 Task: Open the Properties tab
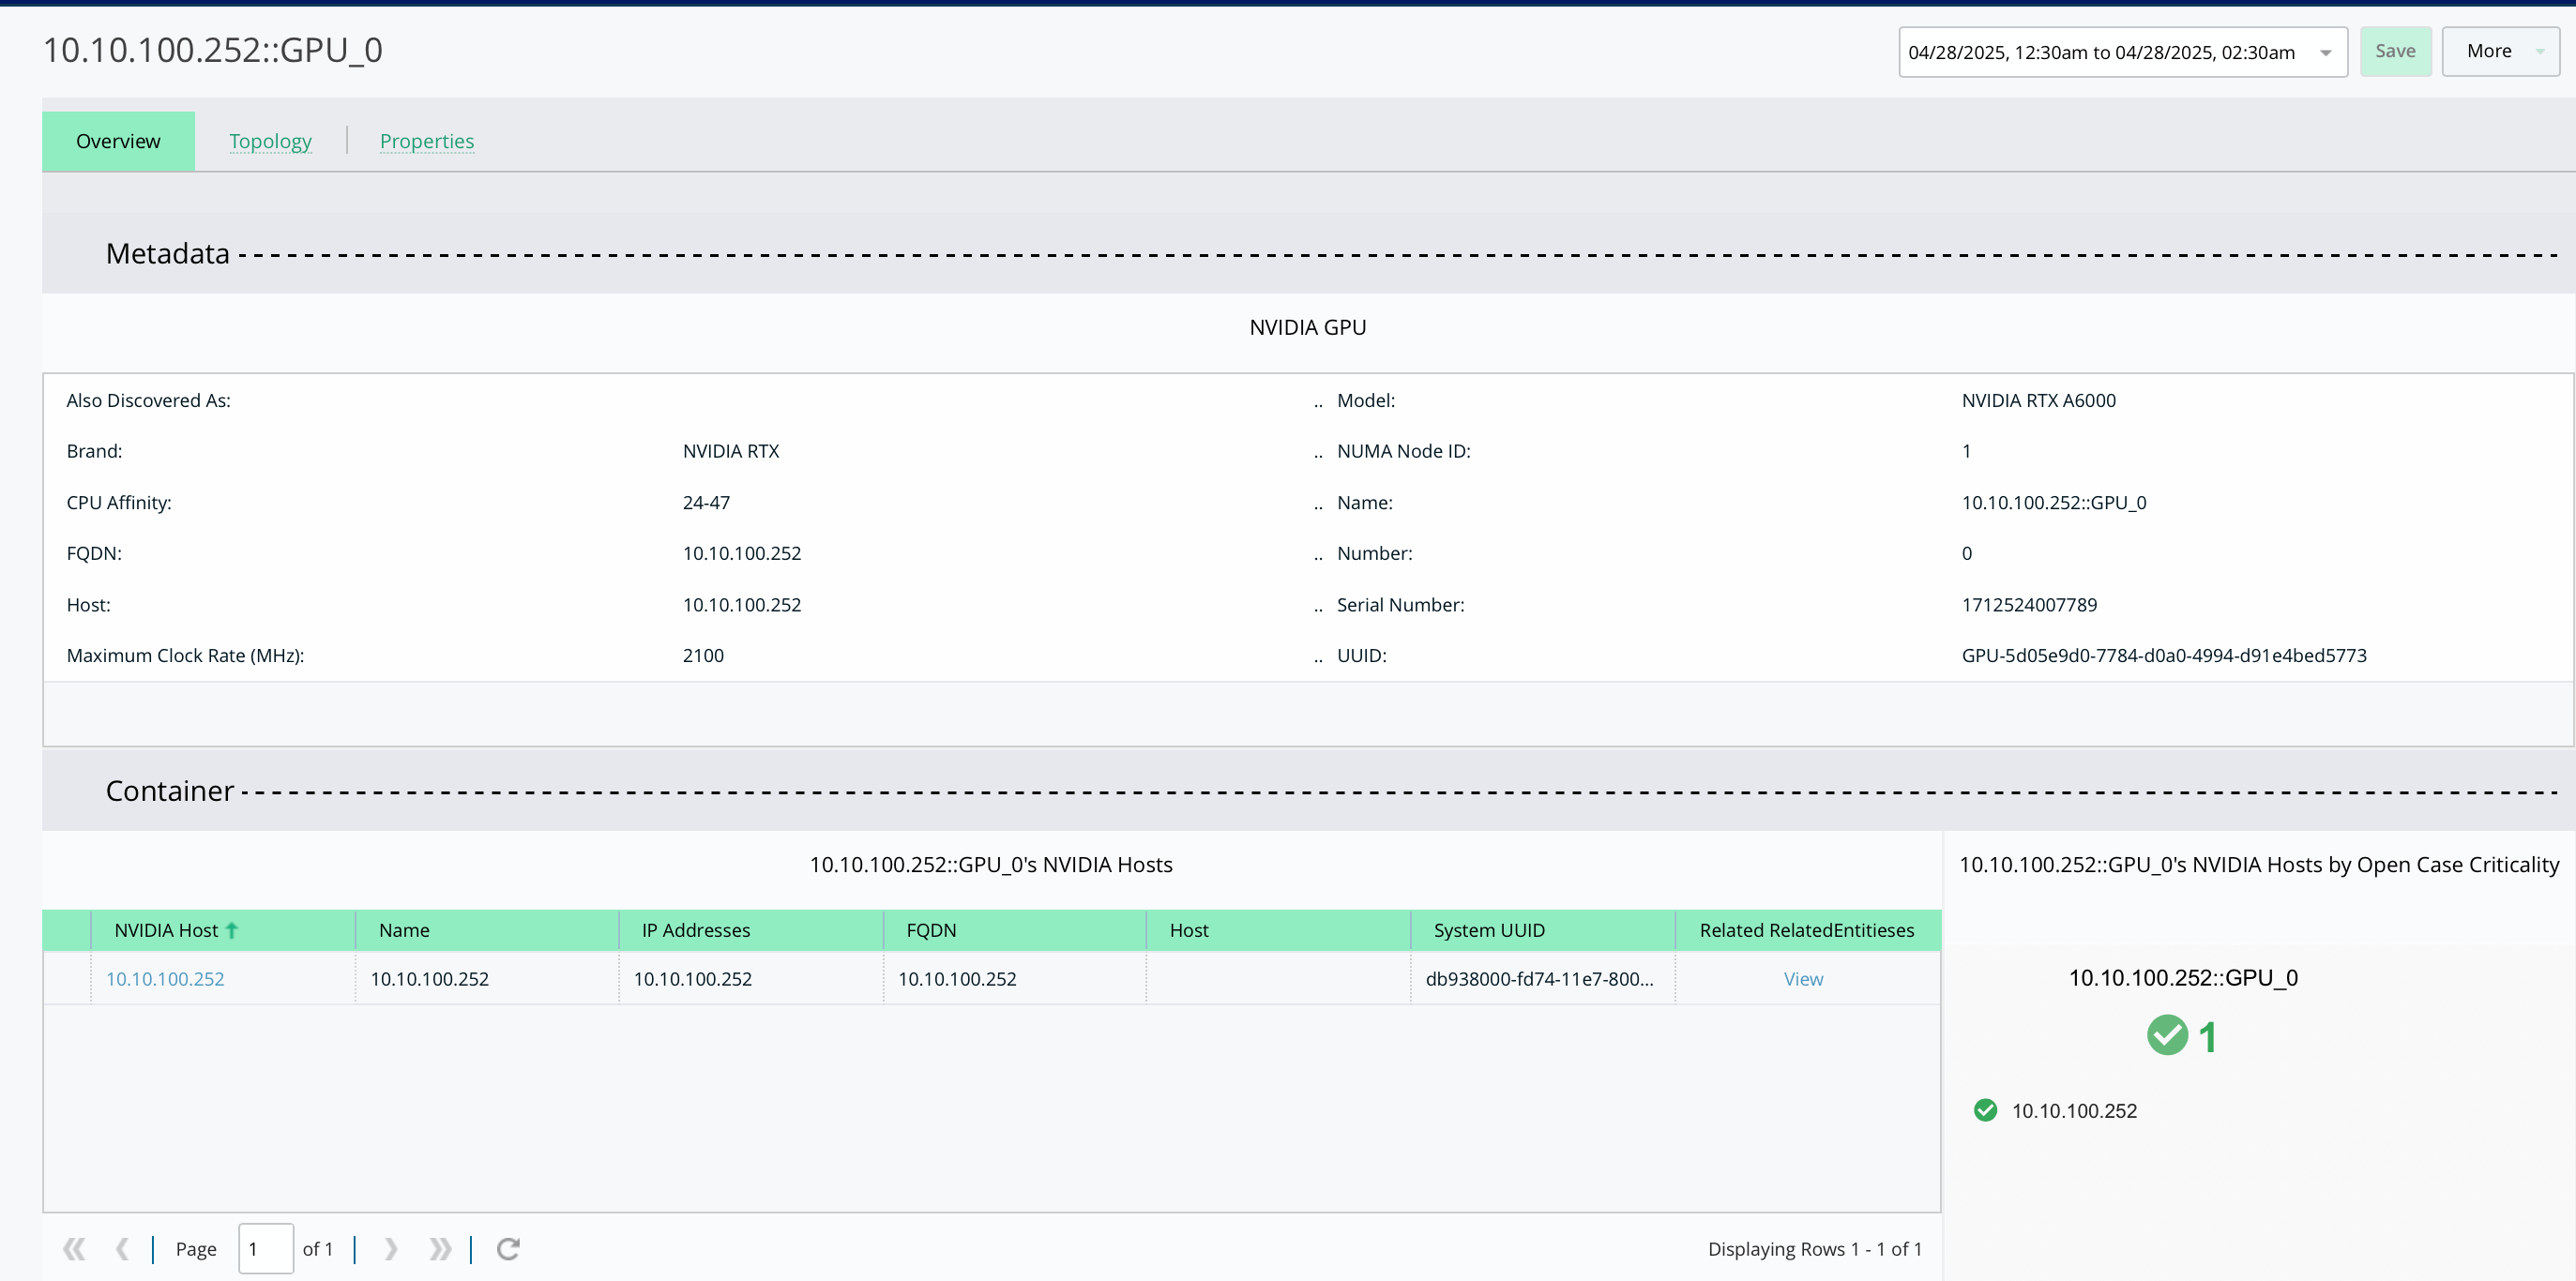[x=427, y=141]
